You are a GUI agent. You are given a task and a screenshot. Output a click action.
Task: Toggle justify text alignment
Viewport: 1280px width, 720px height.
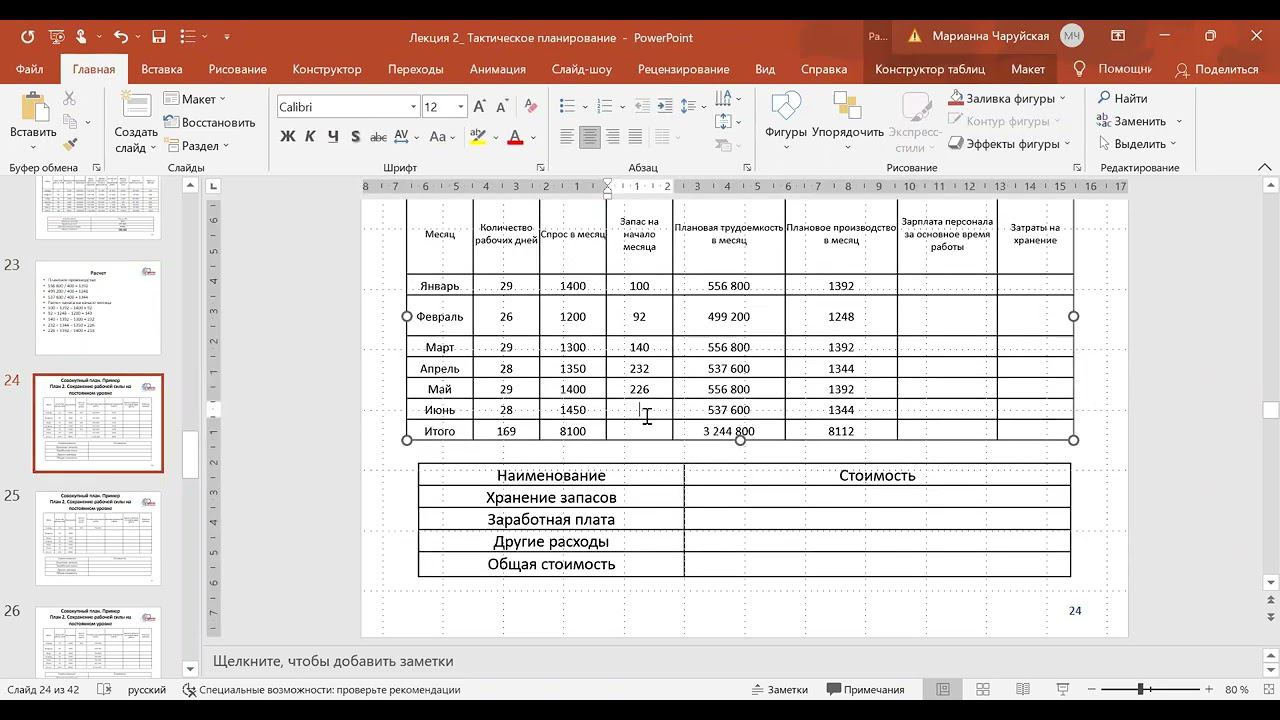pyautogui.click(x=636, y=137)
